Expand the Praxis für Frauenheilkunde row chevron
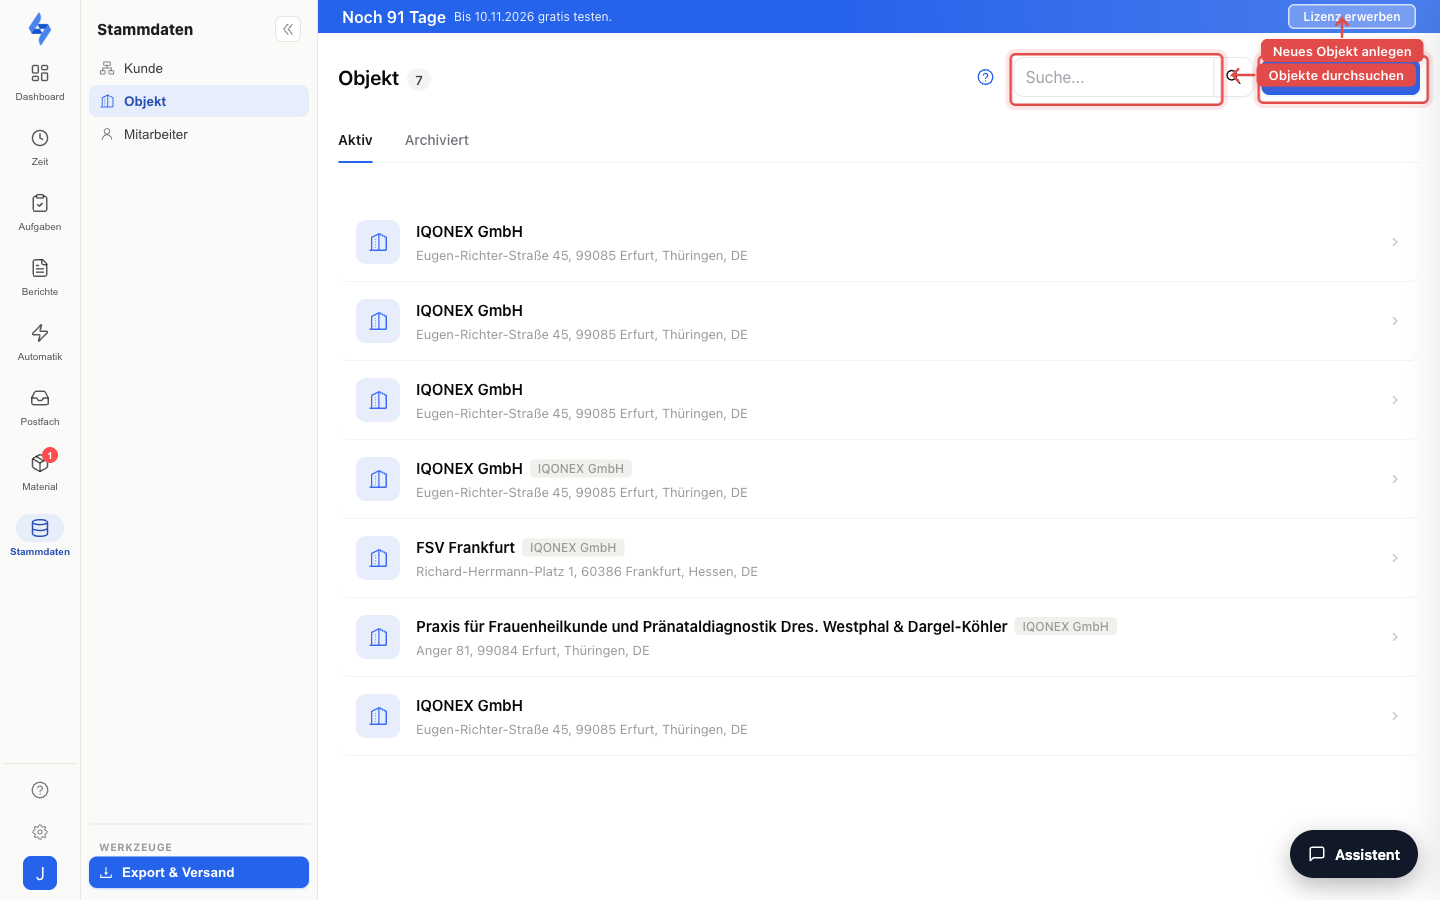This screenshot has height=900, width=1440. [1395, 637]
